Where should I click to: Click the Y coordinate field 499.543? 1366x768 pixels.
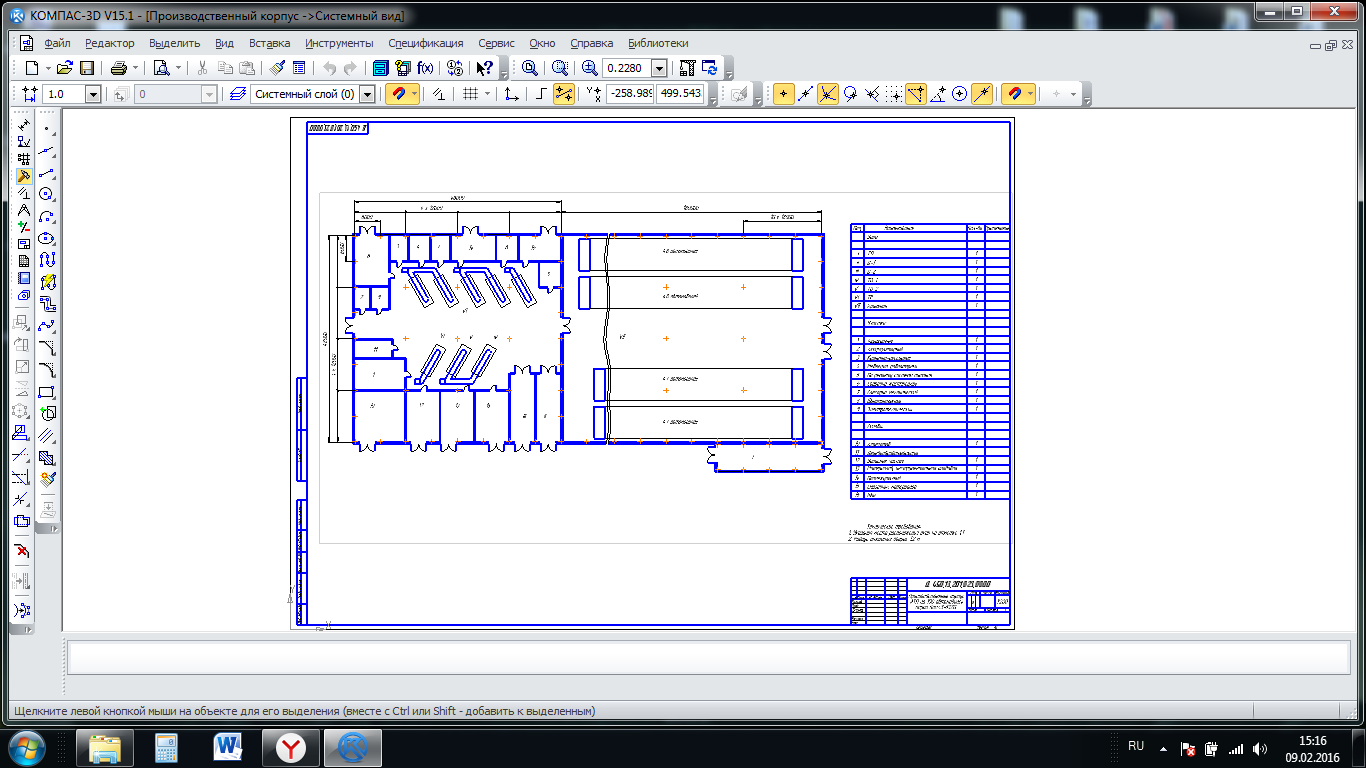pyautogui.click(x=681, y=94)
